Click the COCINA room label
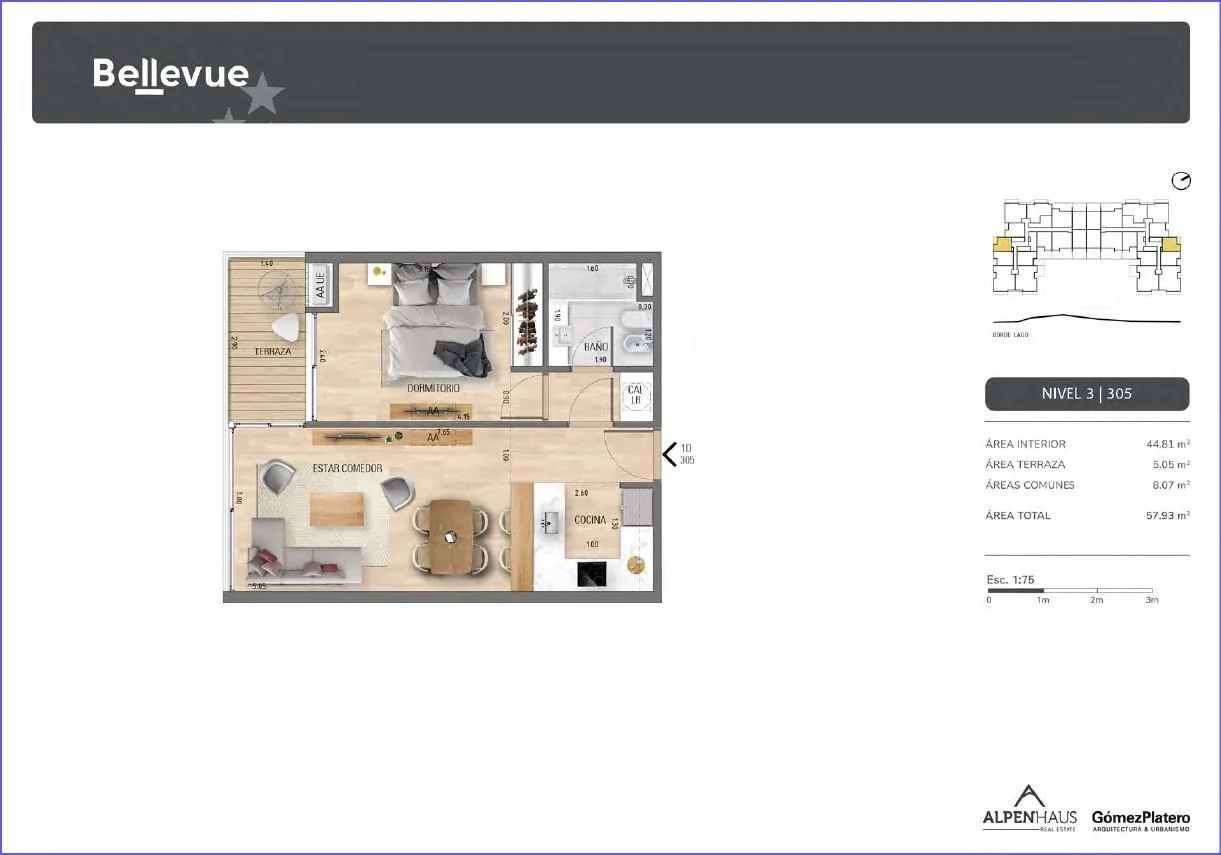This screenshot has height=855, width=1221. 590,520
